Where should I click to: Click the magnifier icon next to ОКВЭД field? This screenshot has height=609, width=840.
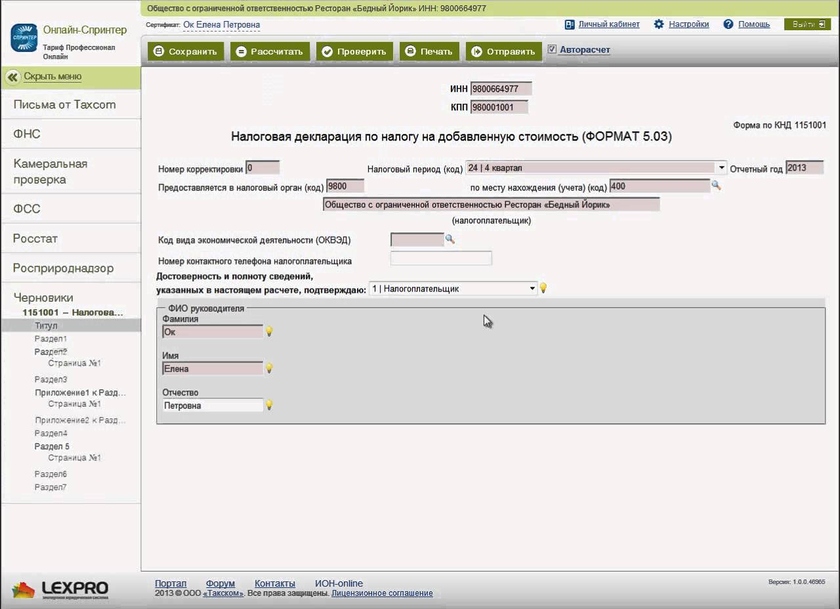coord(450,240)
